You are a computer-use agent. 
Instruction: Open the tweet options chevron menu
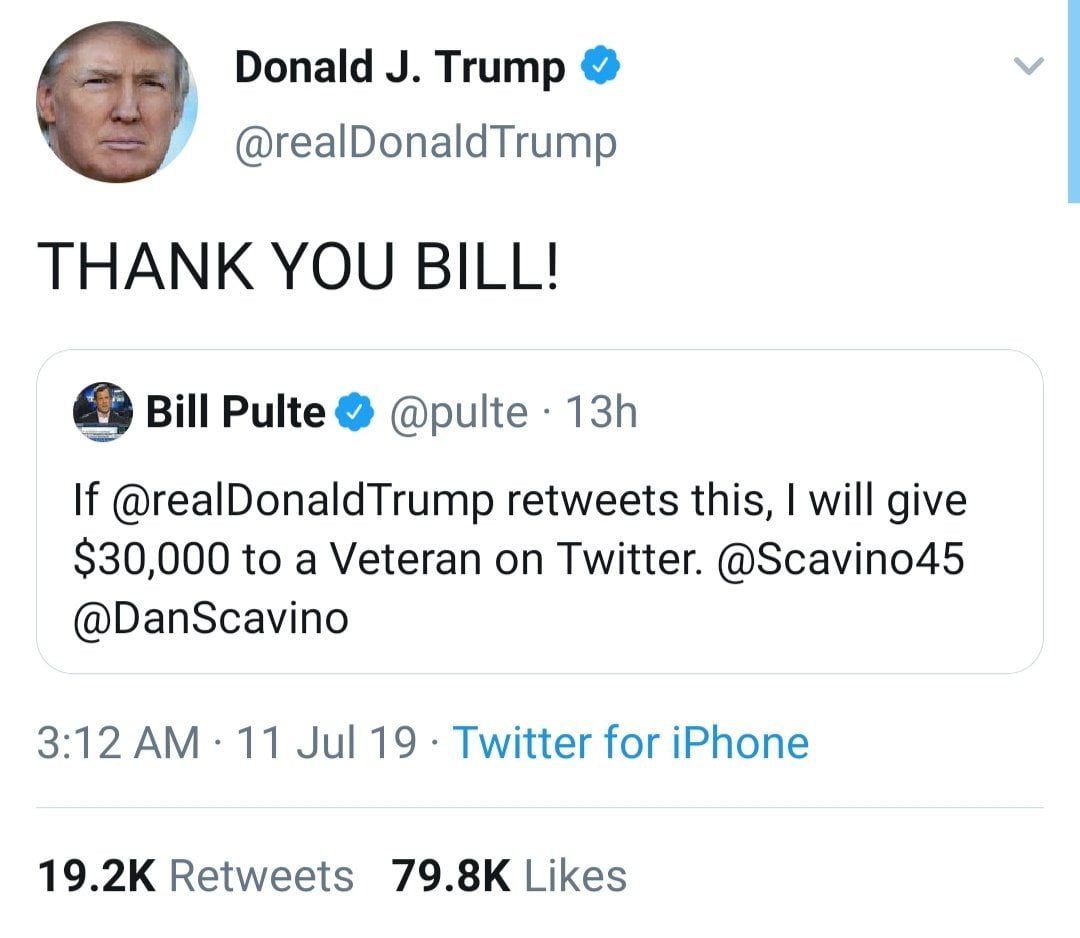tap(1027, 68)
